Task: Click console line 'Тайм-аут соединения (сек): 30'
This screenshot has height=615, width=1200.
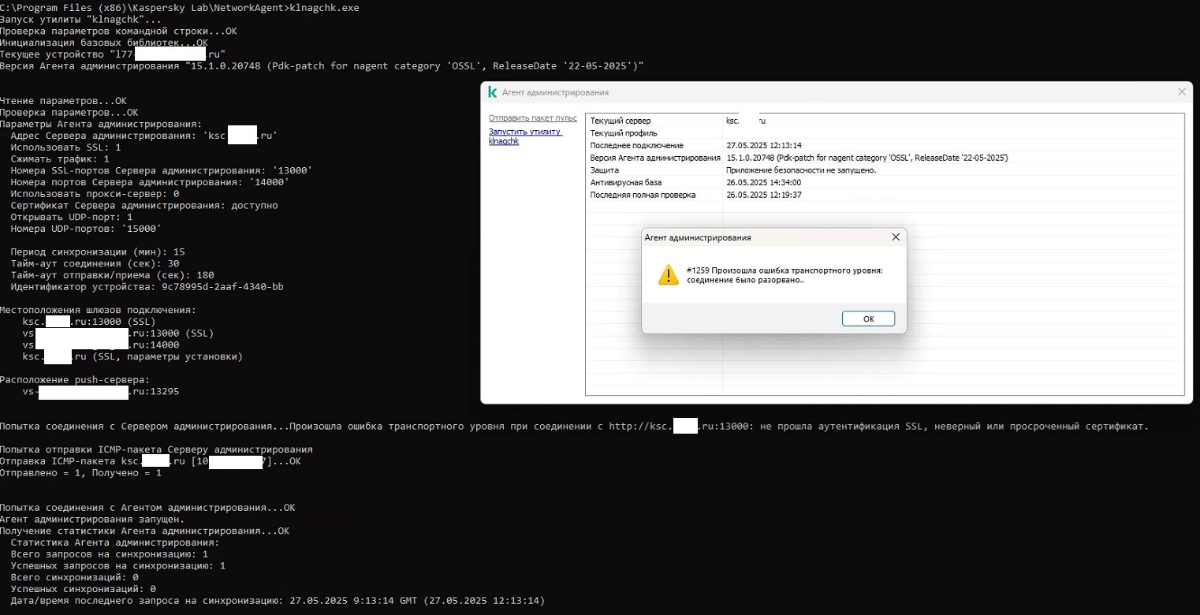Action: [95, 263]
